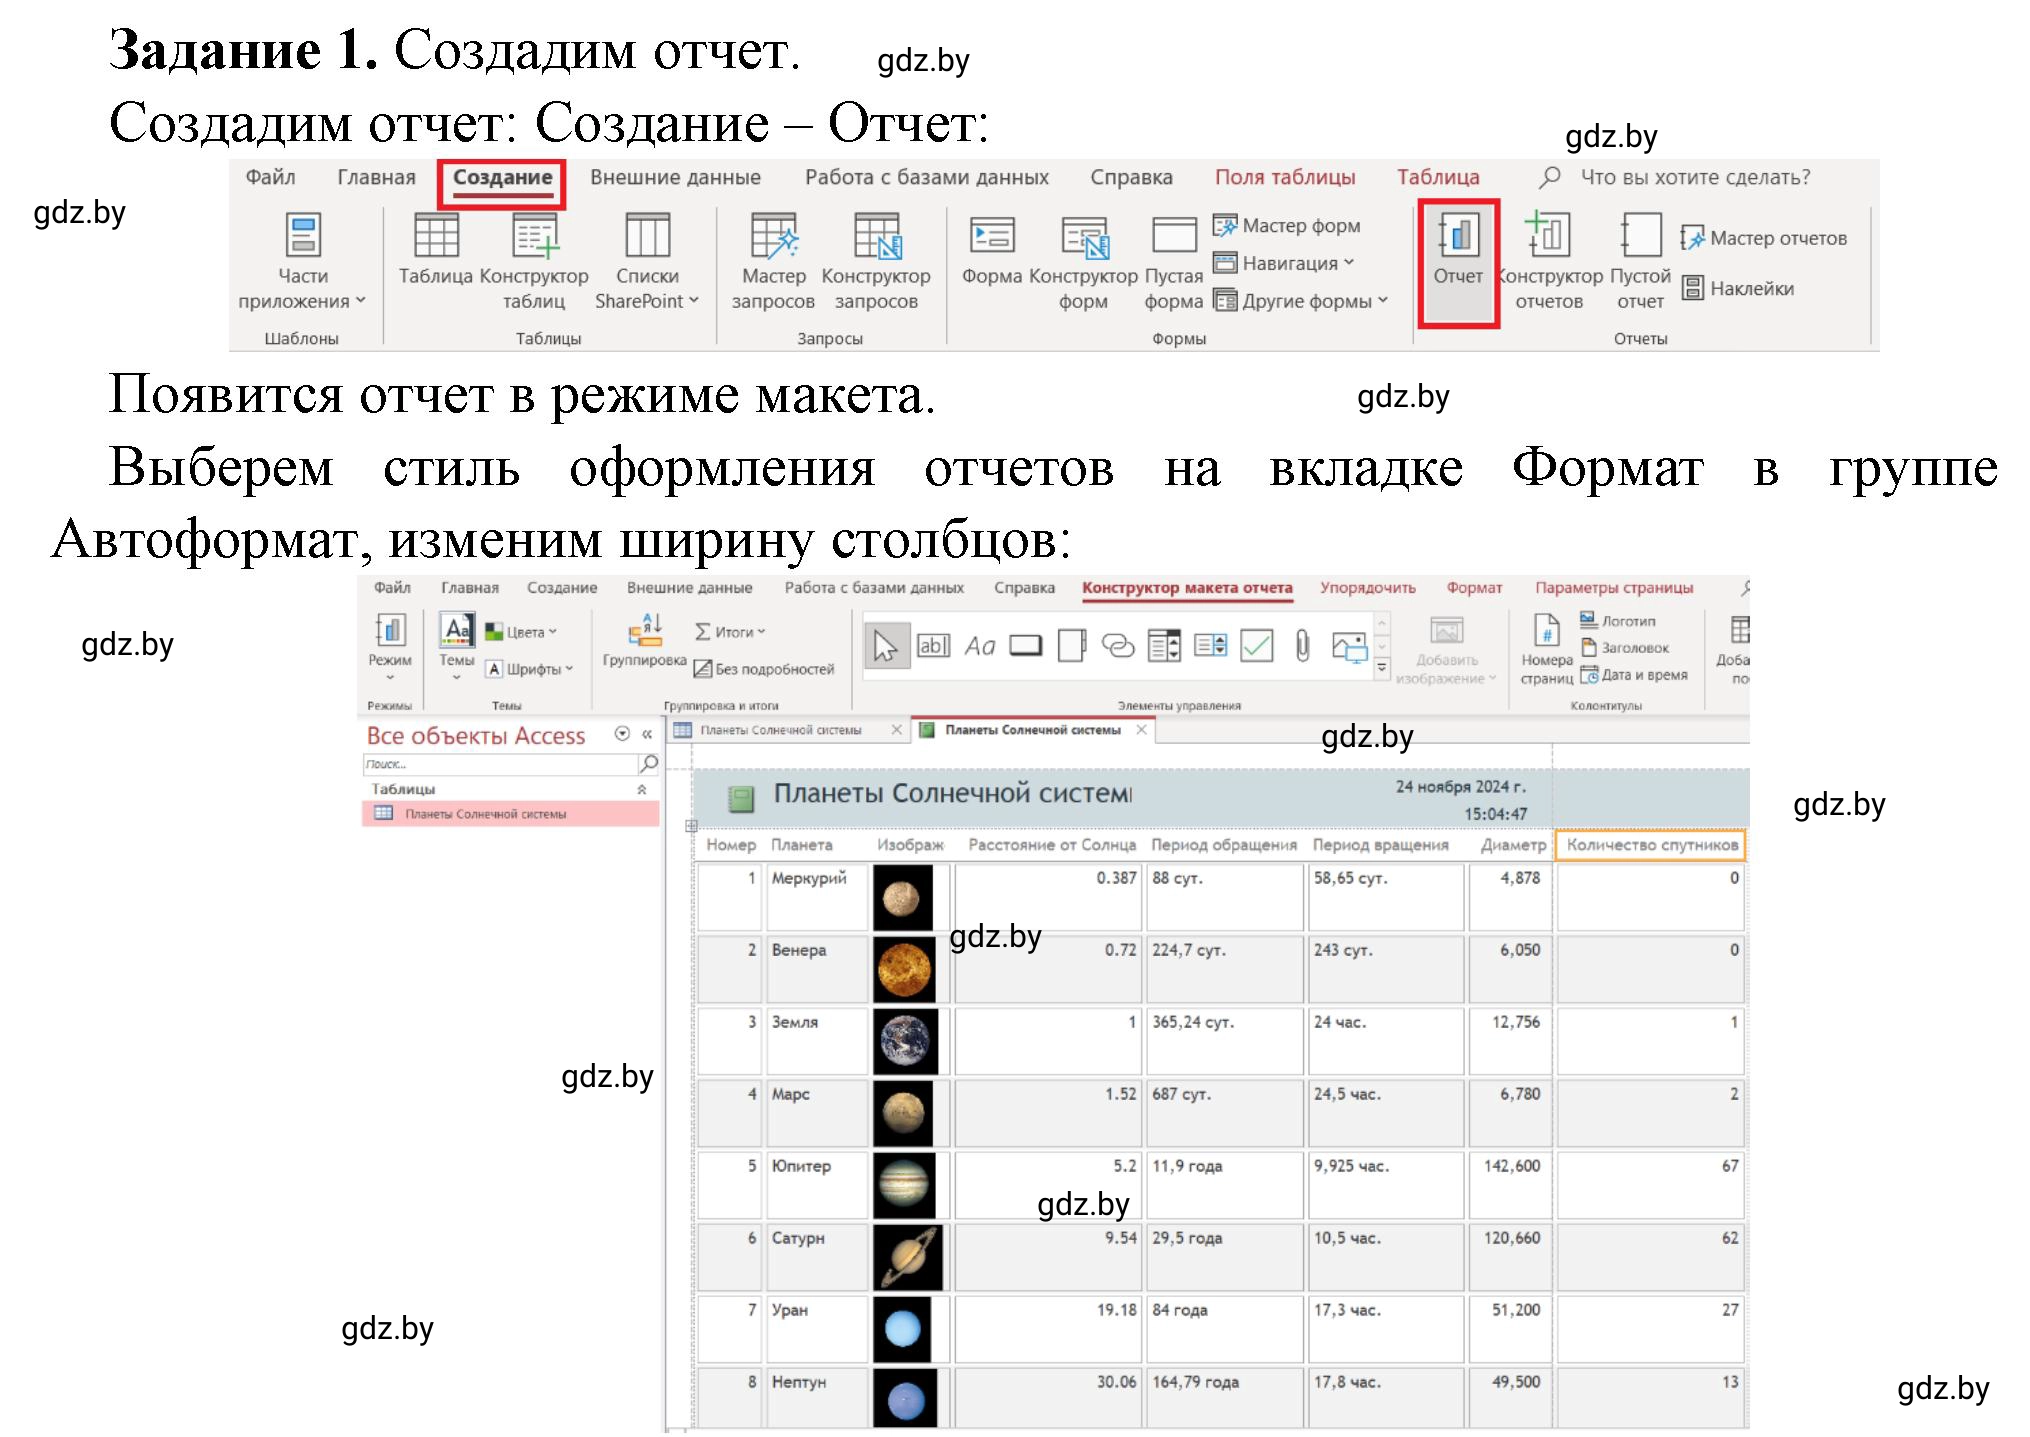Image resolution: width=2030 pixels, height=1437 pixels.
Task: Open the Упорядочить tab
Action: coord(1368,588)
